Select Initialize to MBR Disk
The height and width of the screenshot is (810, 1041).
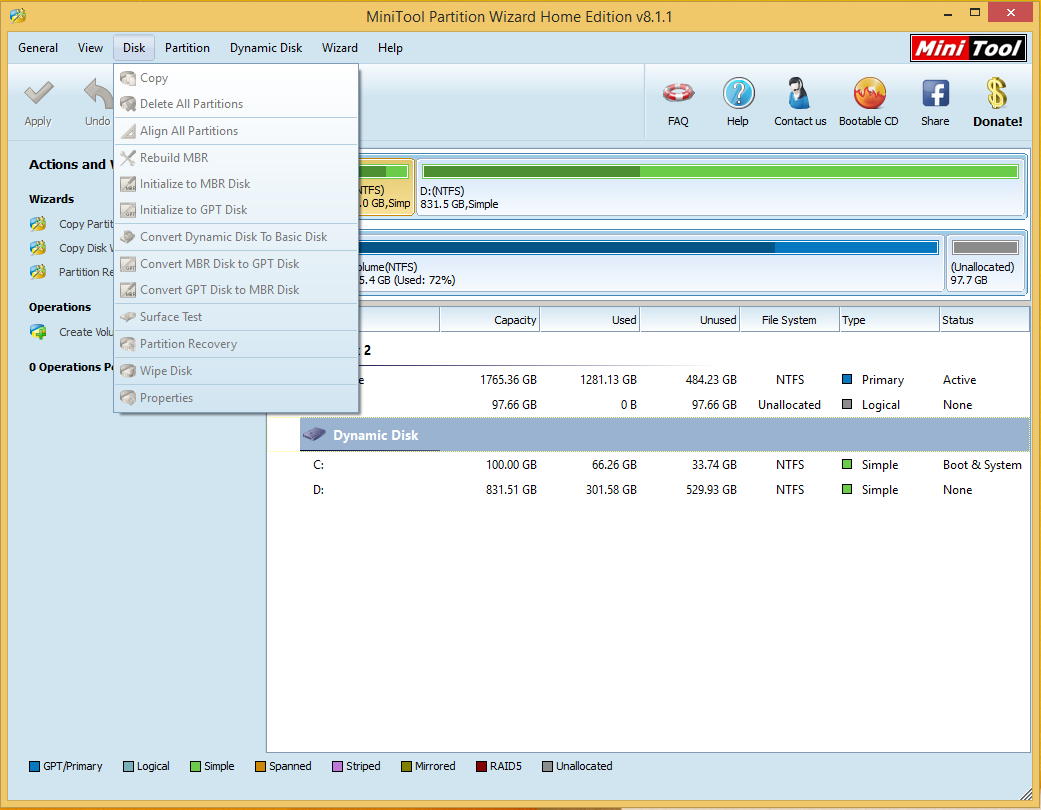(236, 184)
